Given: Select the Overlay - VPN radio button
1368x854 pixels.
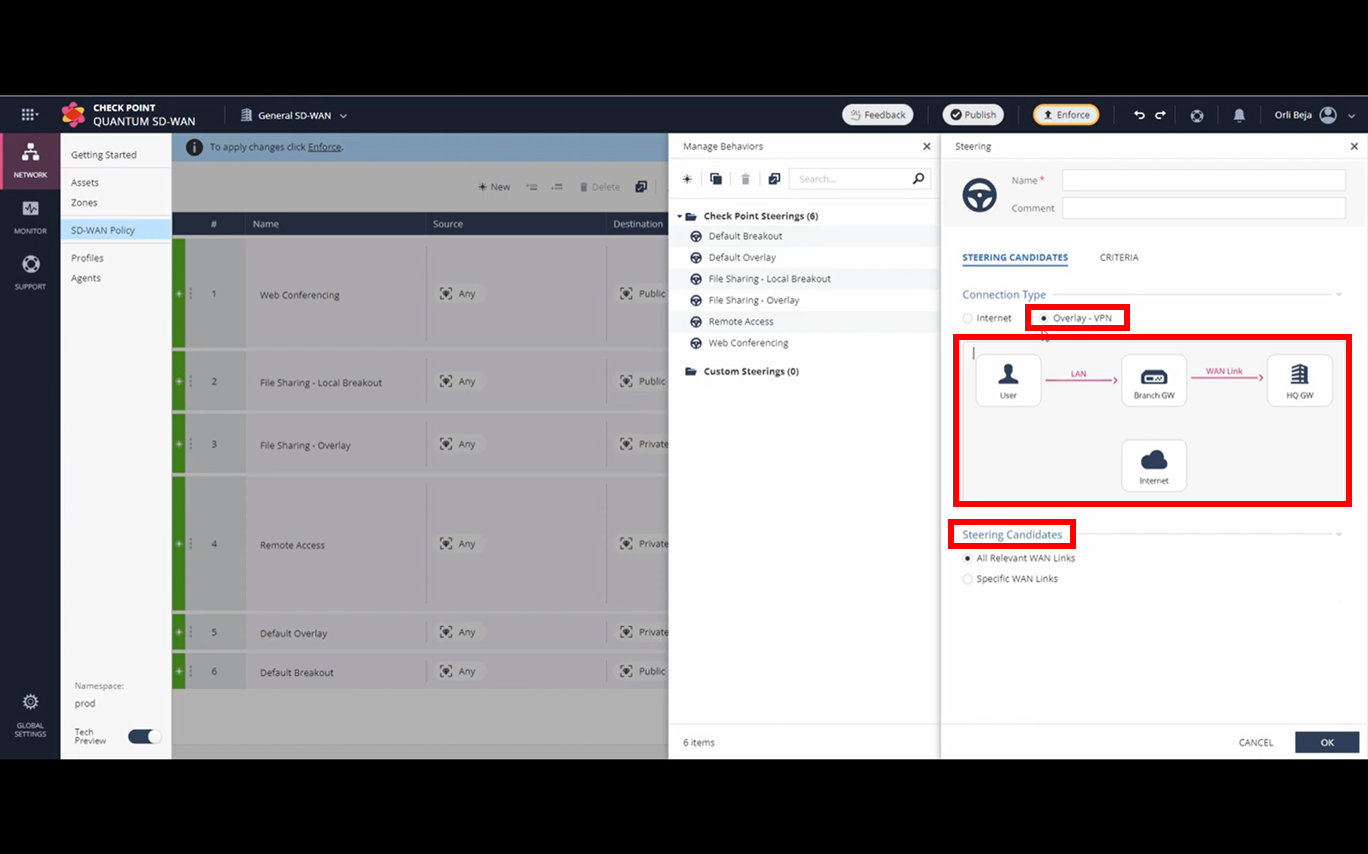Looking at the screenshot, I should point(1044,318).
